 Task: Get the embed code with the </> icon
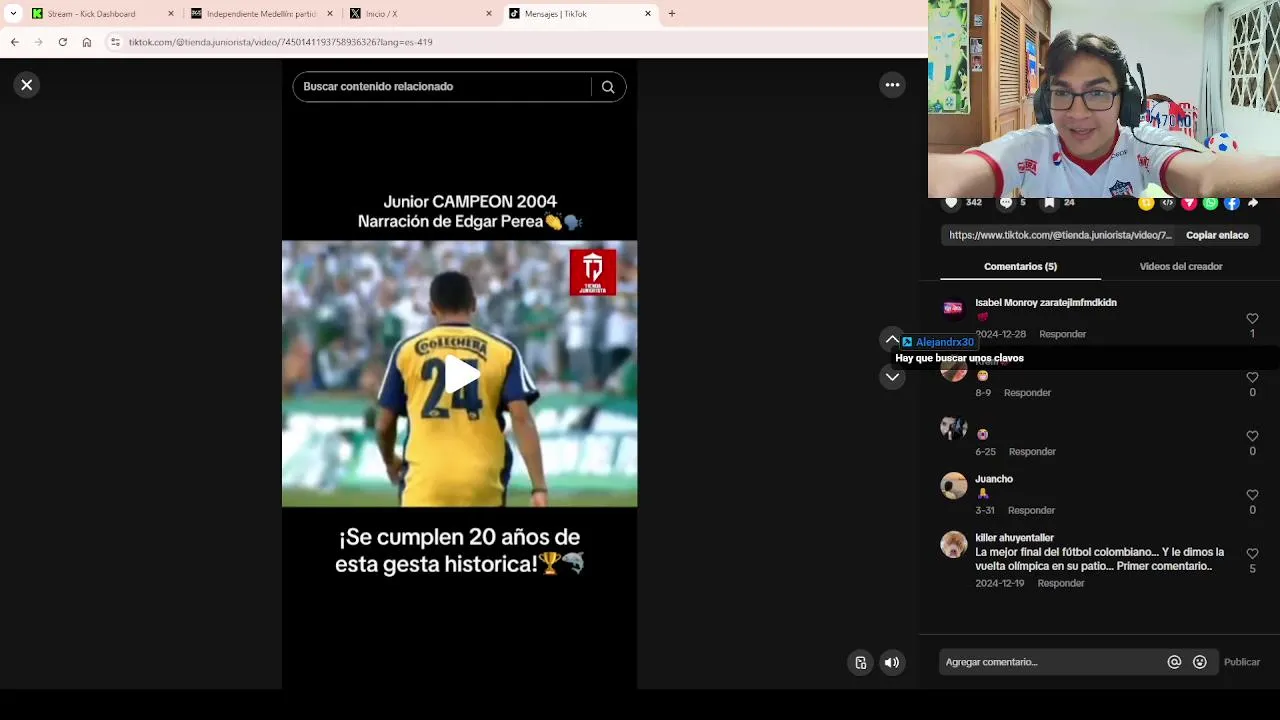[1167, 203]
